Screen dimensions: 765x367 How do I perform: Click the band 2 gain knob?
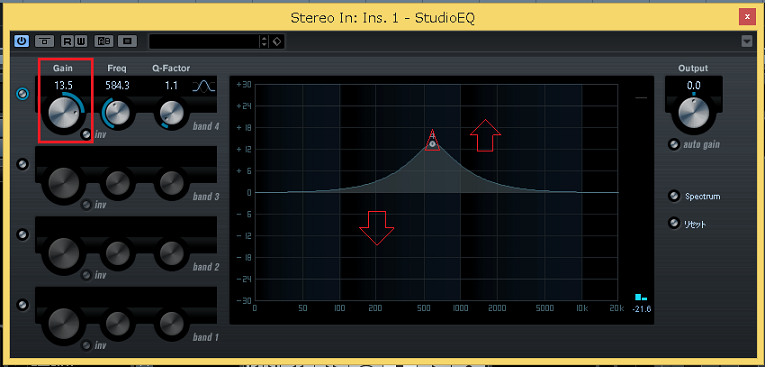pos(63,252)
